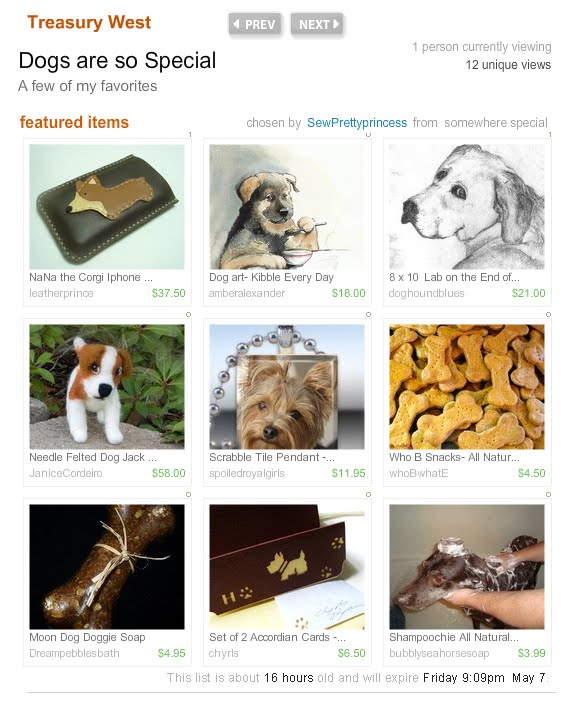Go to the next treasury with NEXT
570x706 pixels.
[x=317, y=24]
